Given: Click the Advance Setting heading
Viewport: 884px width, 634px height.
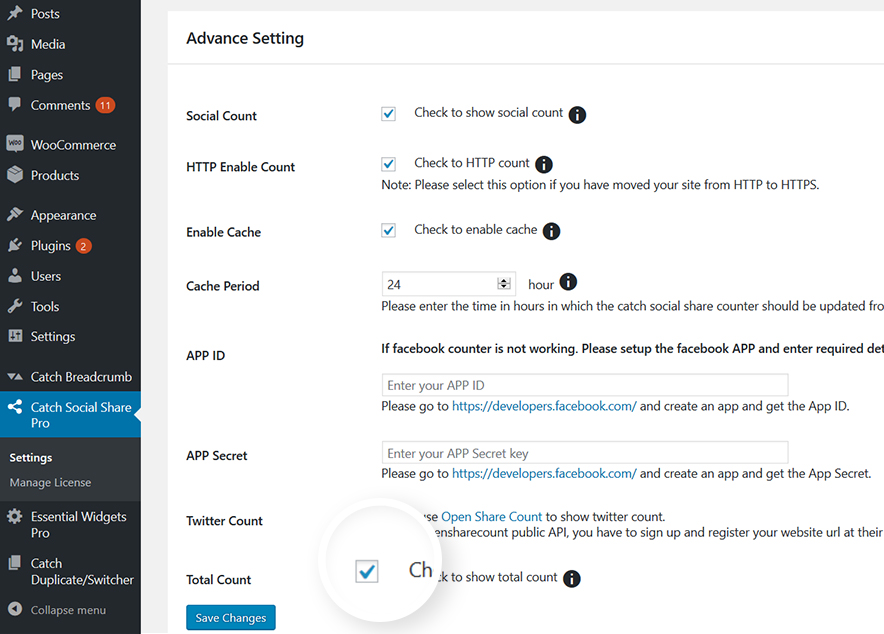Looking at the screenshot, I should point(245,38).
